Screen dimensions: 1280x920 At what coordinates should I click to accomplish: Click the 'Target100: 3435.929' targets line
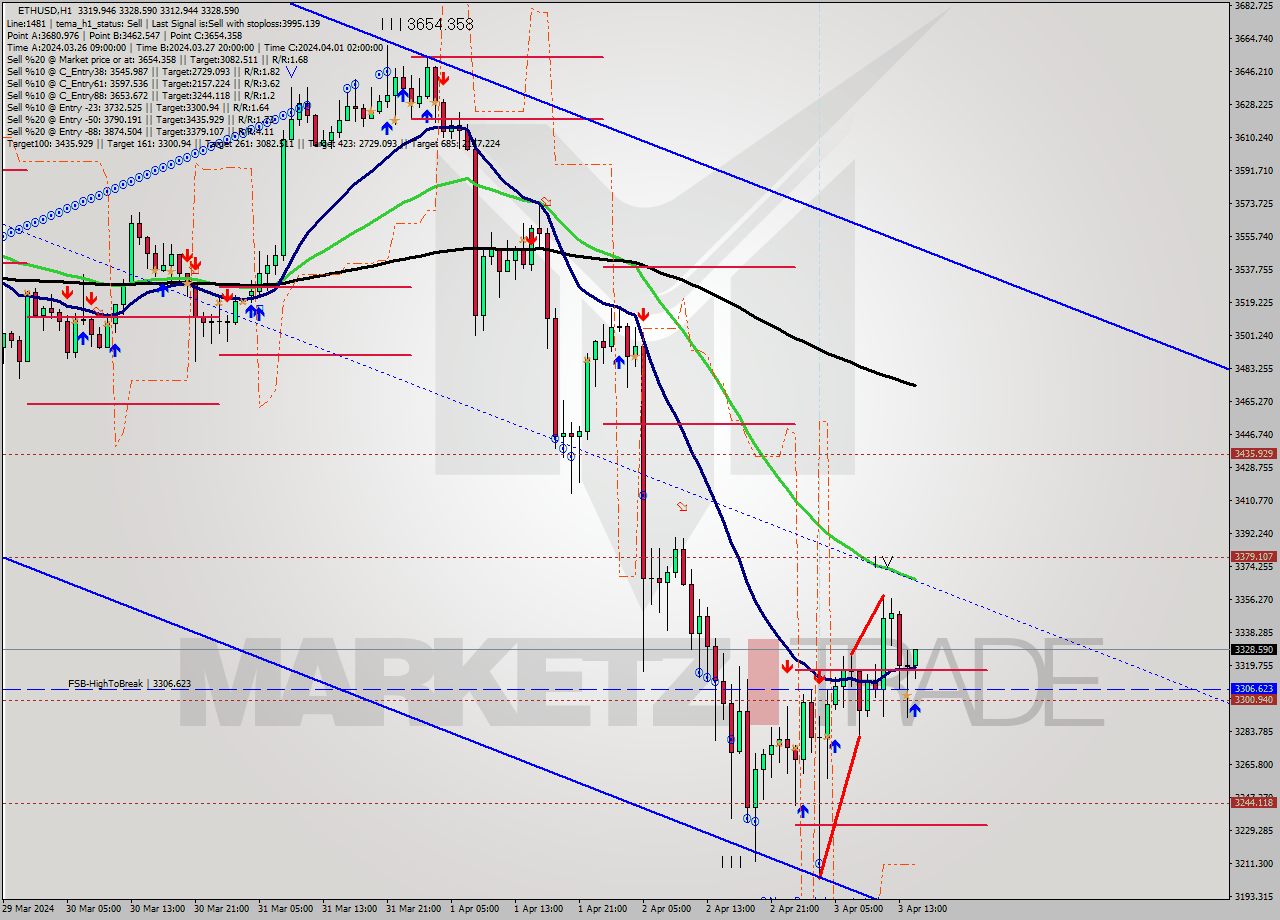tap(253, 143)
